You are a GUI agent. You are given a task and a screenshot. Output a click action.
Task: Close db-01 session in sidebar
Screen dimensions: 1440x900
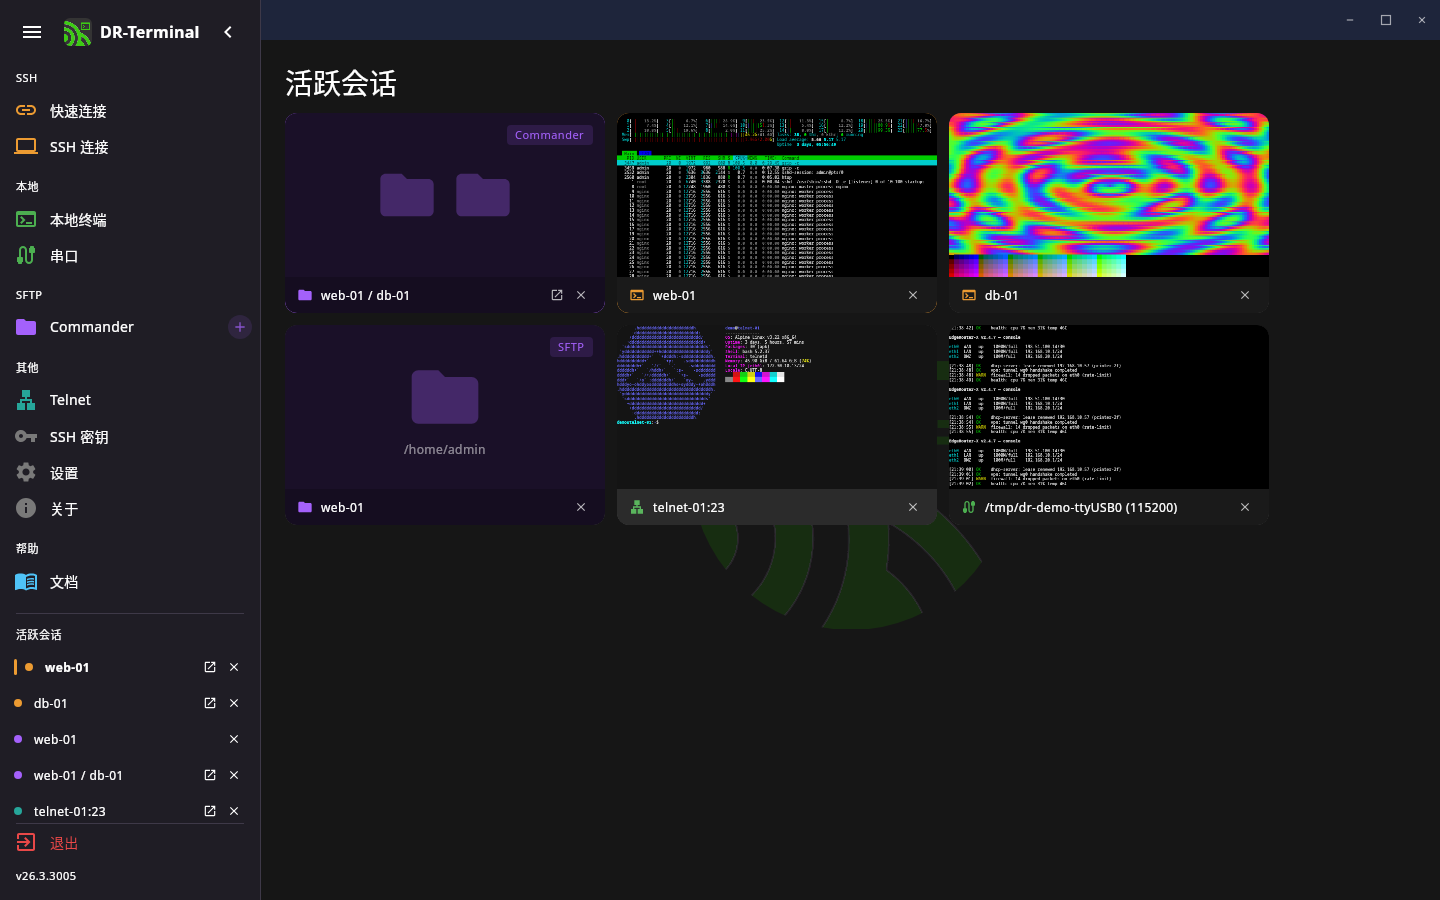(x=234, y=703)
